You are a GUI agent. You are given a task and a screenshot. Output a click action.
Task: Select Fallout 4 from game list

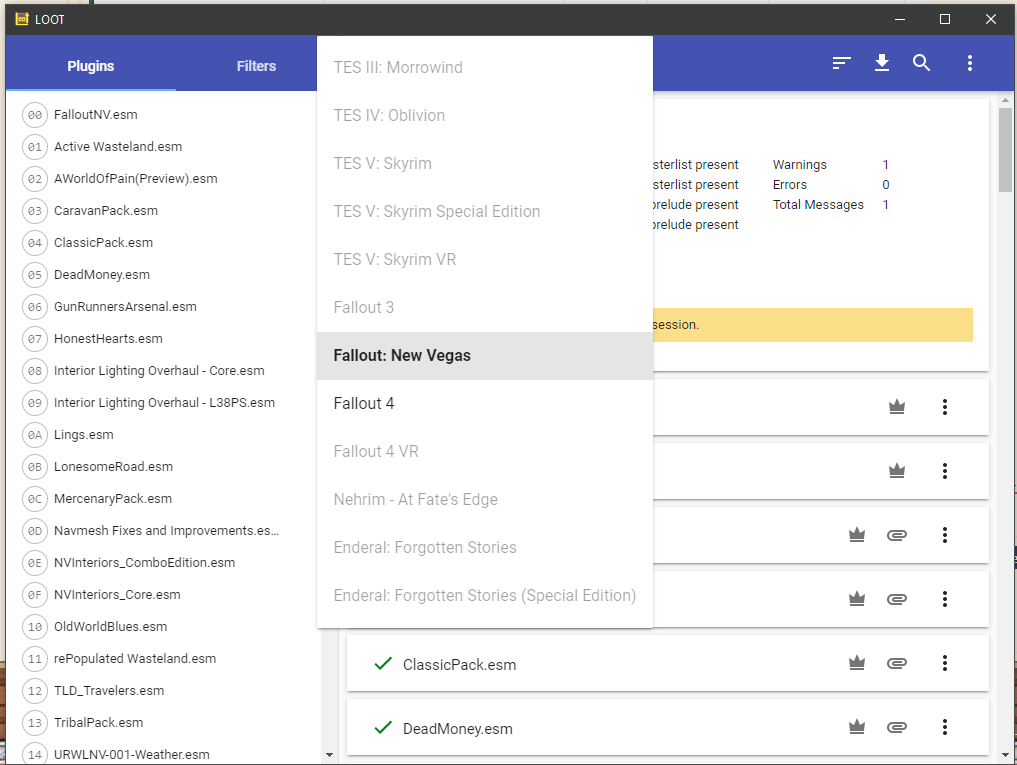[364, 403]
